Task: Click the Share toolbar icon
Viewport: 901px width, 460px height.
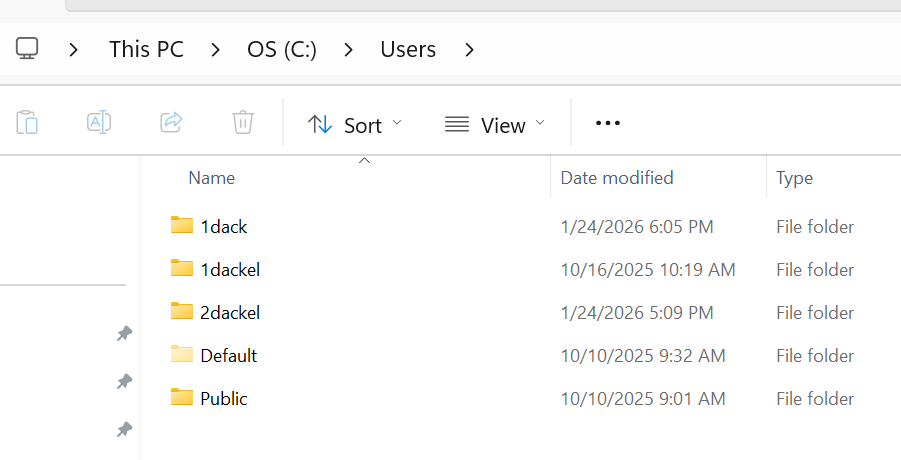Action: tap(171, 123)
